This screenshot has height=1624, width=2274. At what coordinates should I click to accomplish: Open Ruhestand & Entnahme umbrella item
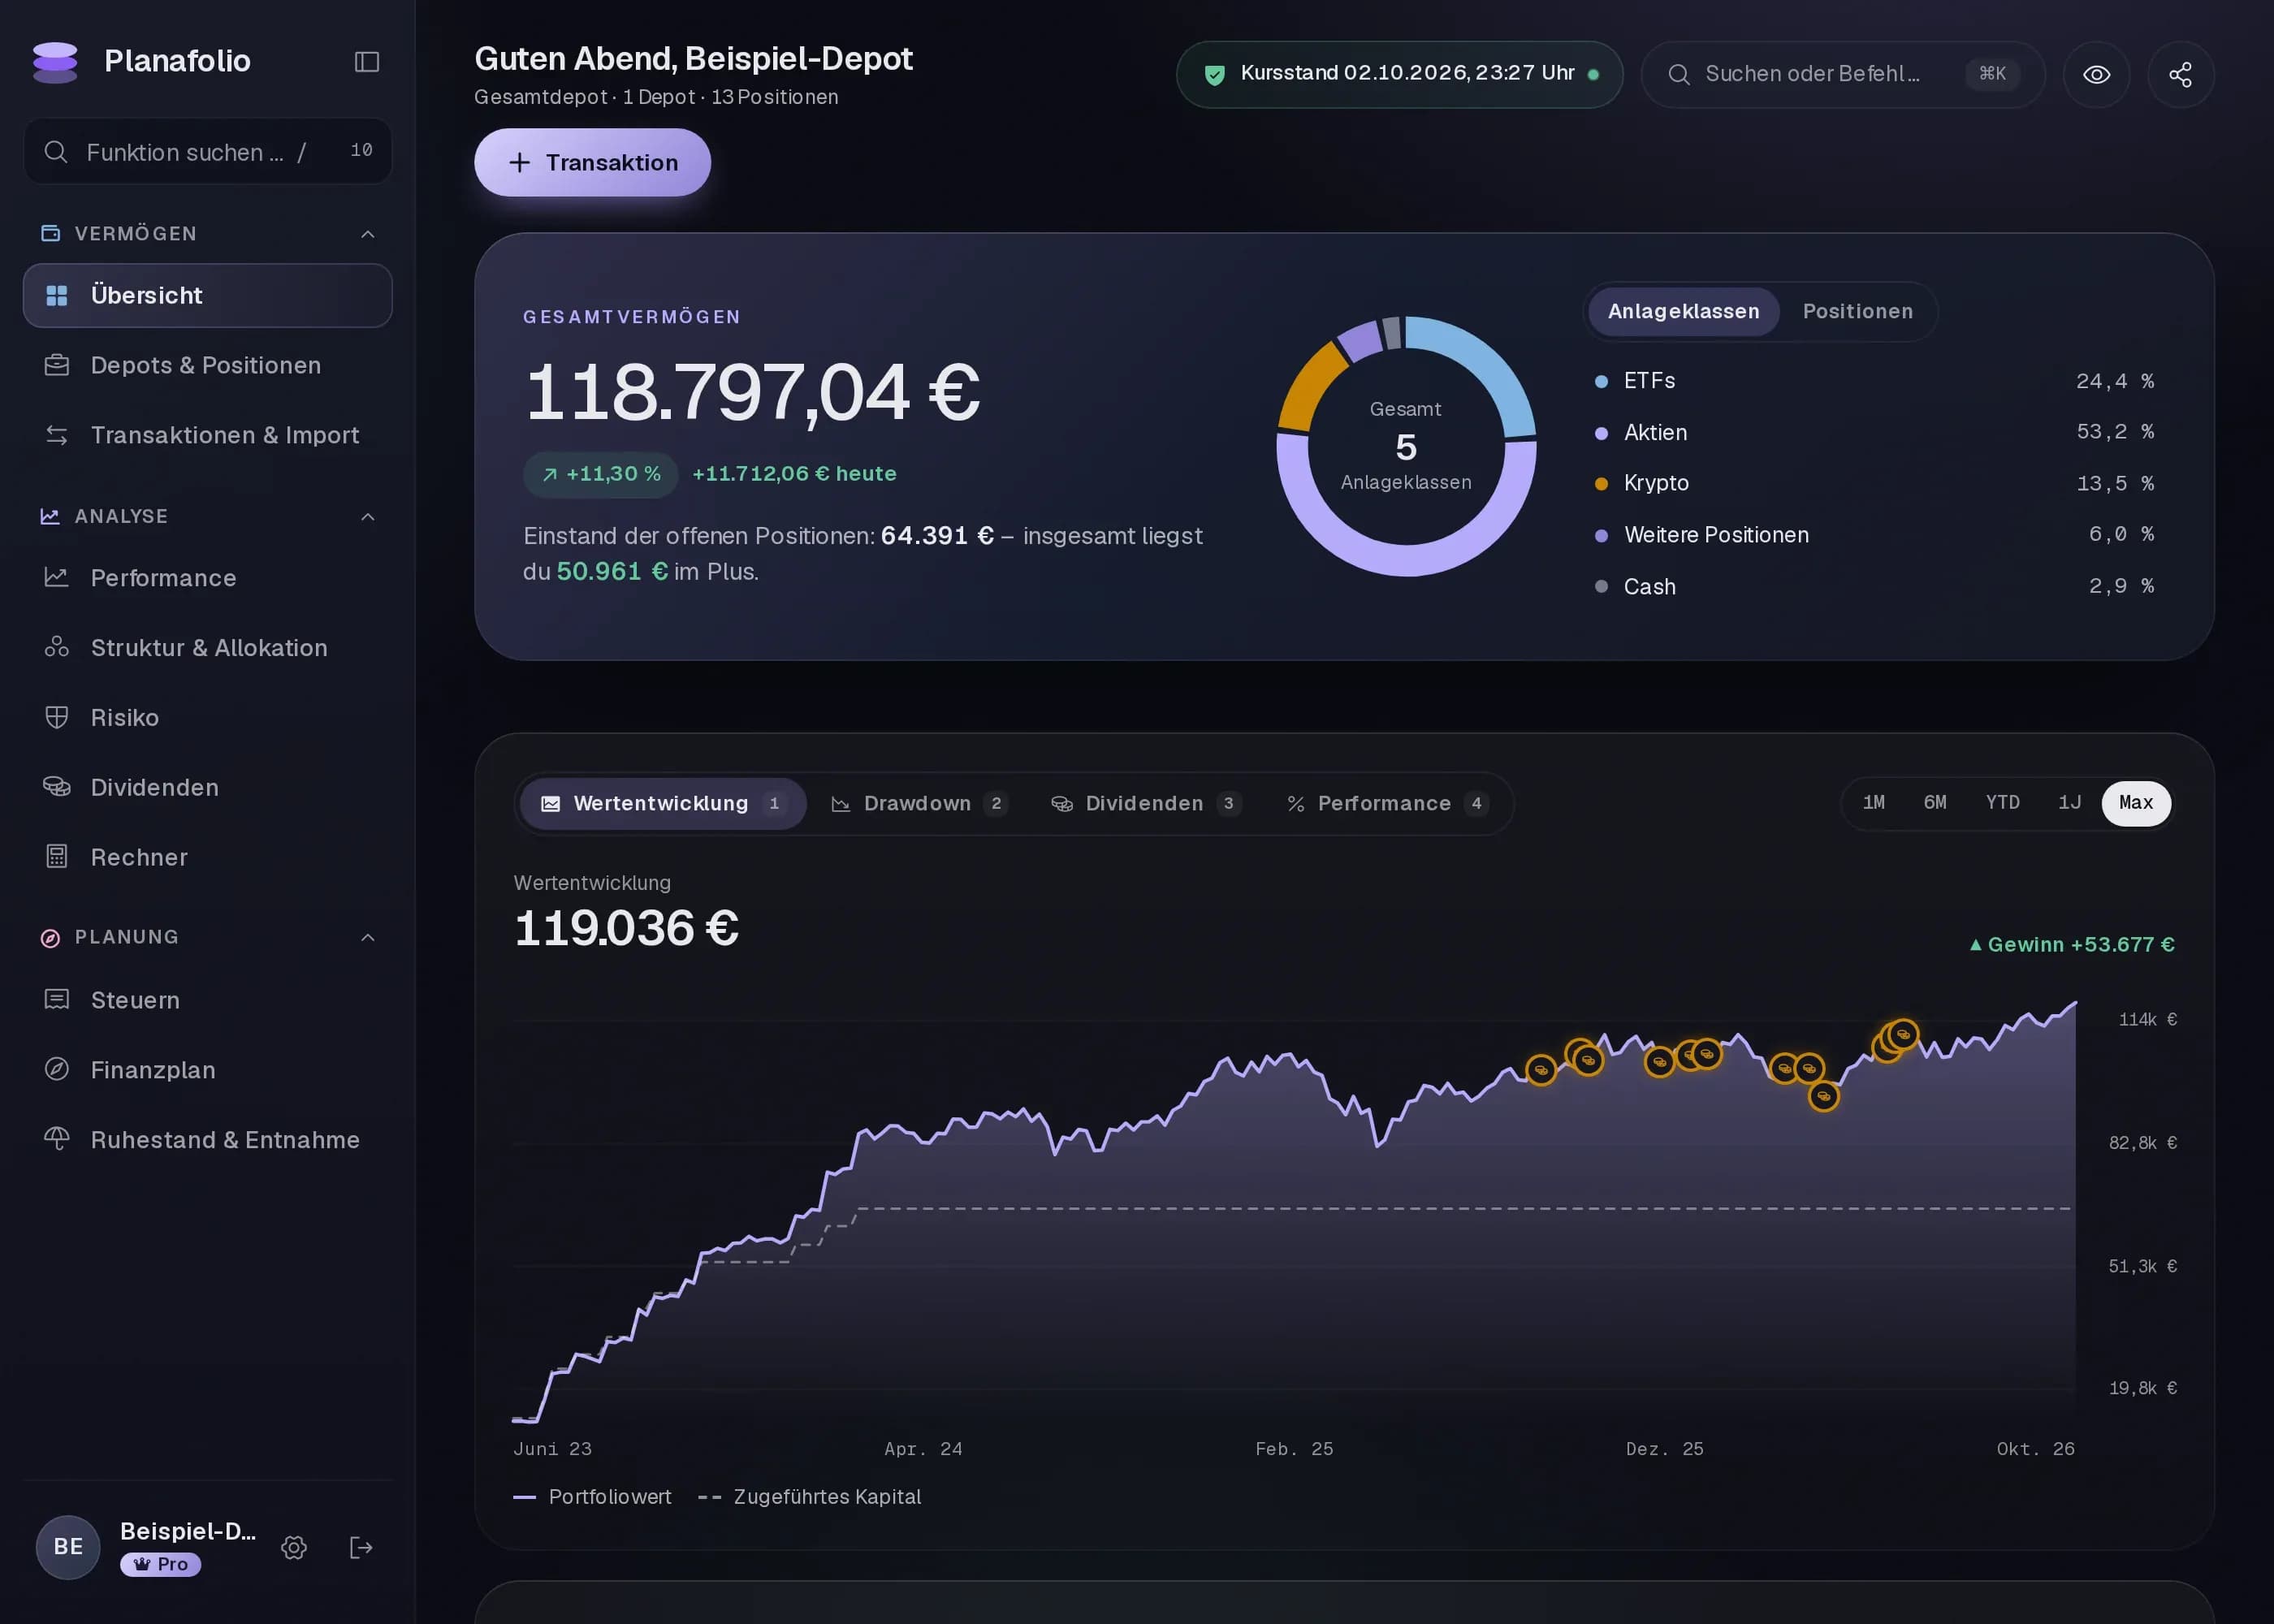(208, 1140)
